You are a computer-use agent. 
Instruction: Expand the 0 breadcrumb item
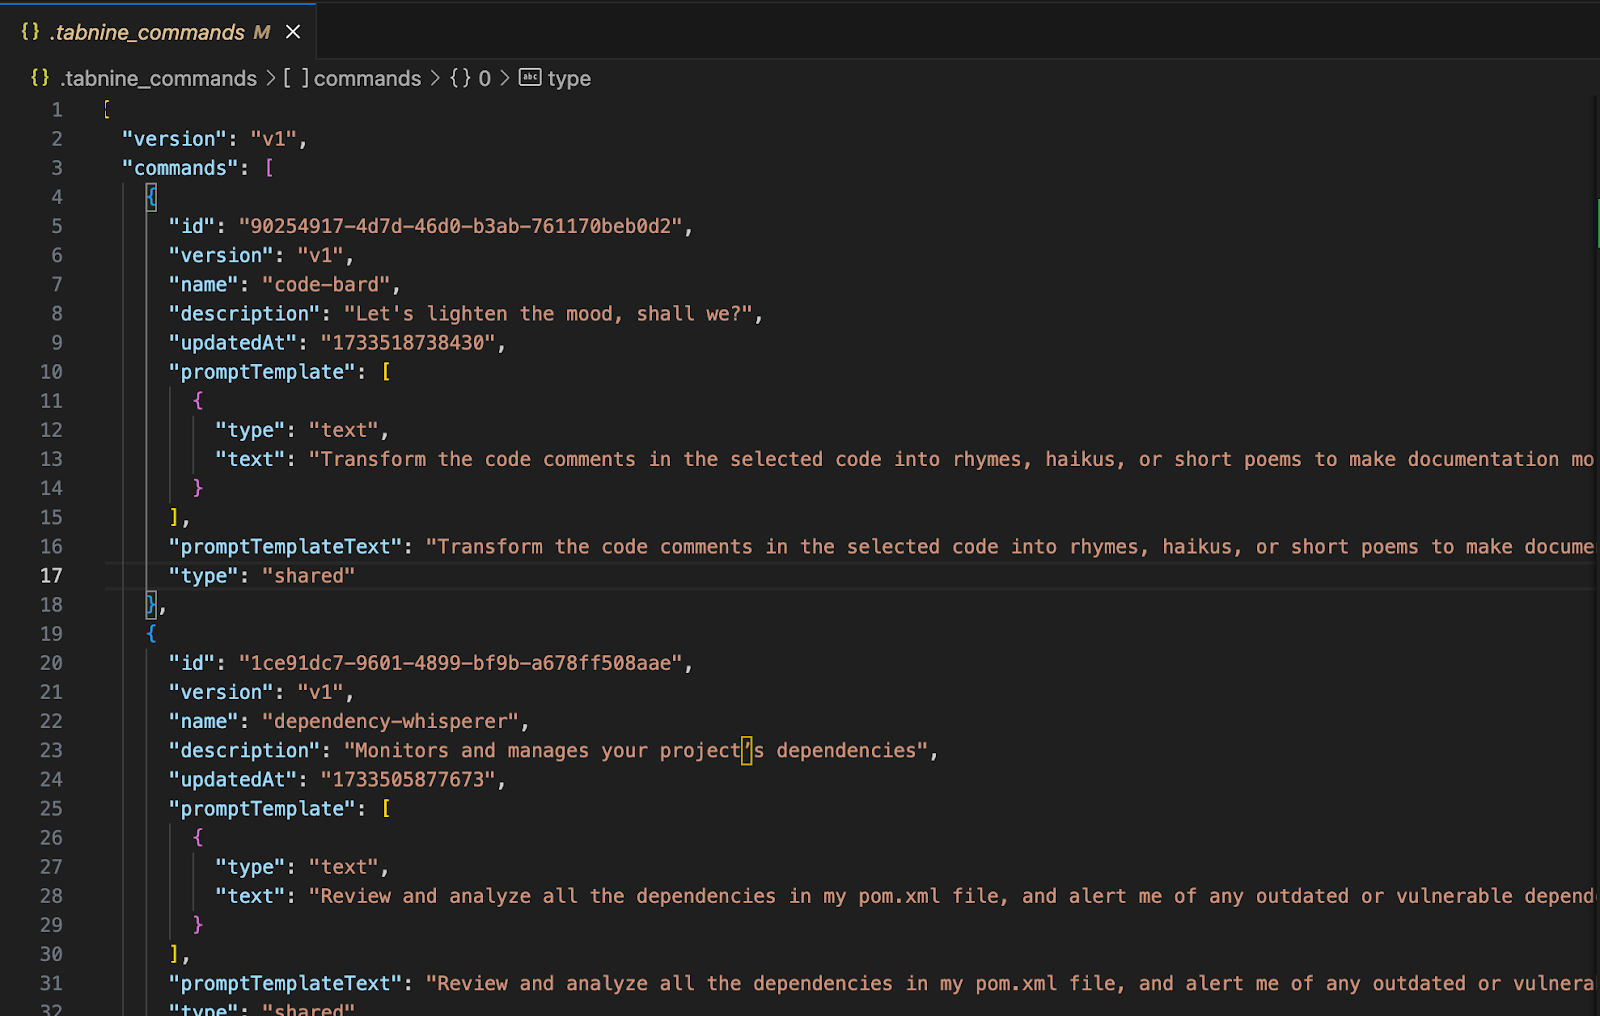484,78
